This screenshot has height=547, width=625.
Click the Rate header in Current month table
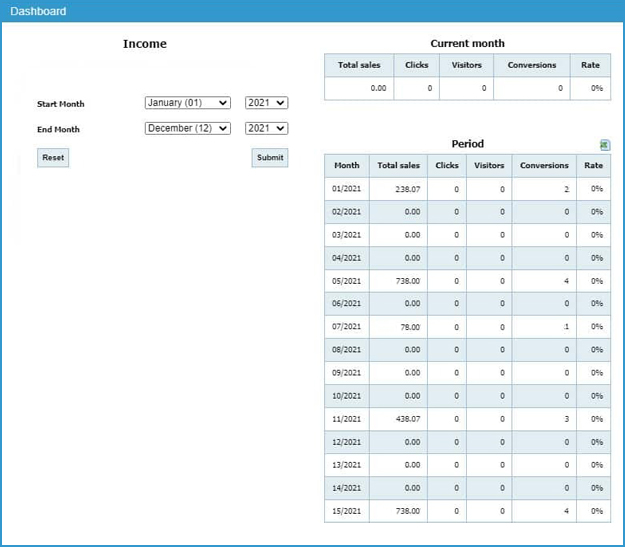point(591,65)
